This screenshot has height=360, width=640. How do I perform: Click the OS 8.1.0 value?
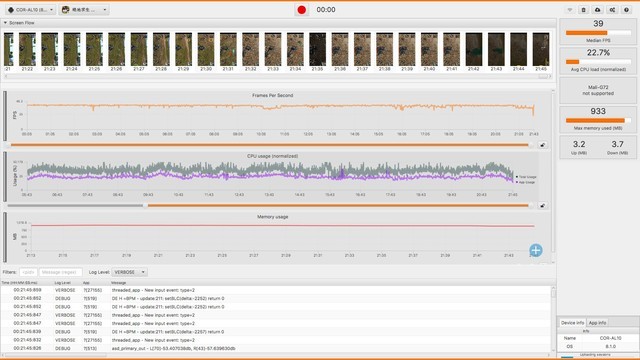pyautogui.click(x=610, y=346)
